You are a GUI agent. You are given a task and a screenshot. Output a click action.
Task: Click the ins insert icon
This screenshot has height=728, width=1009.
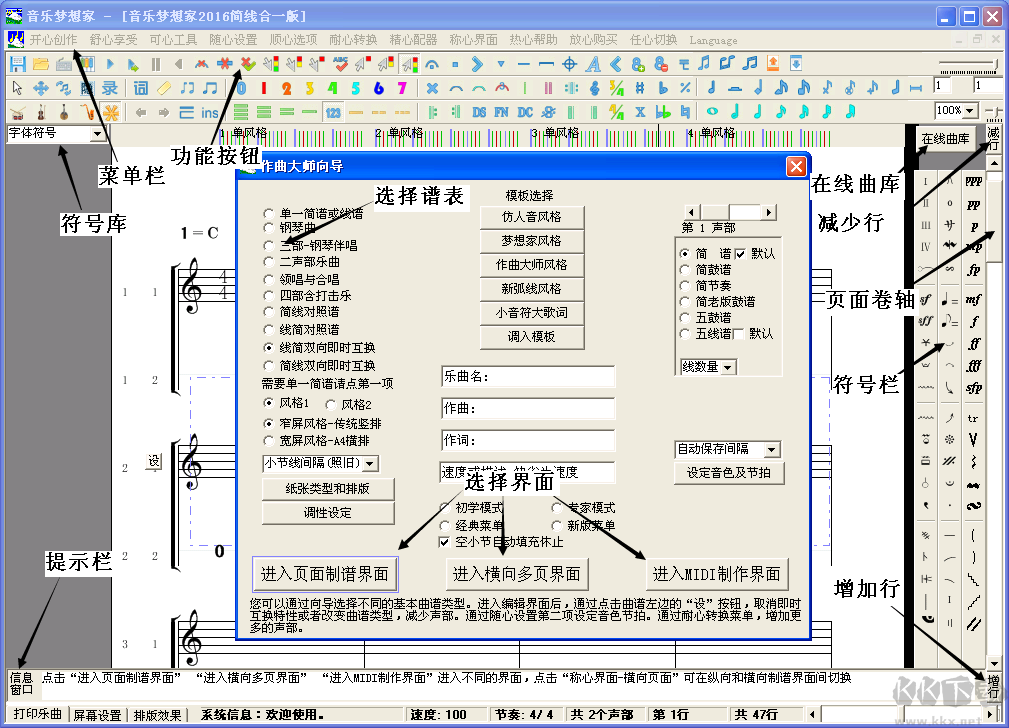(208, 112)
